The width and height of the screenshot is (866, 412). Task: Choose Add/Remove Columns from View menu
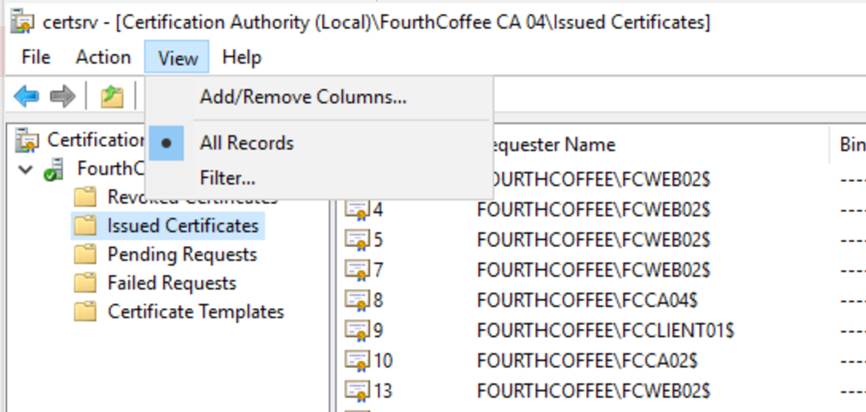302,98
